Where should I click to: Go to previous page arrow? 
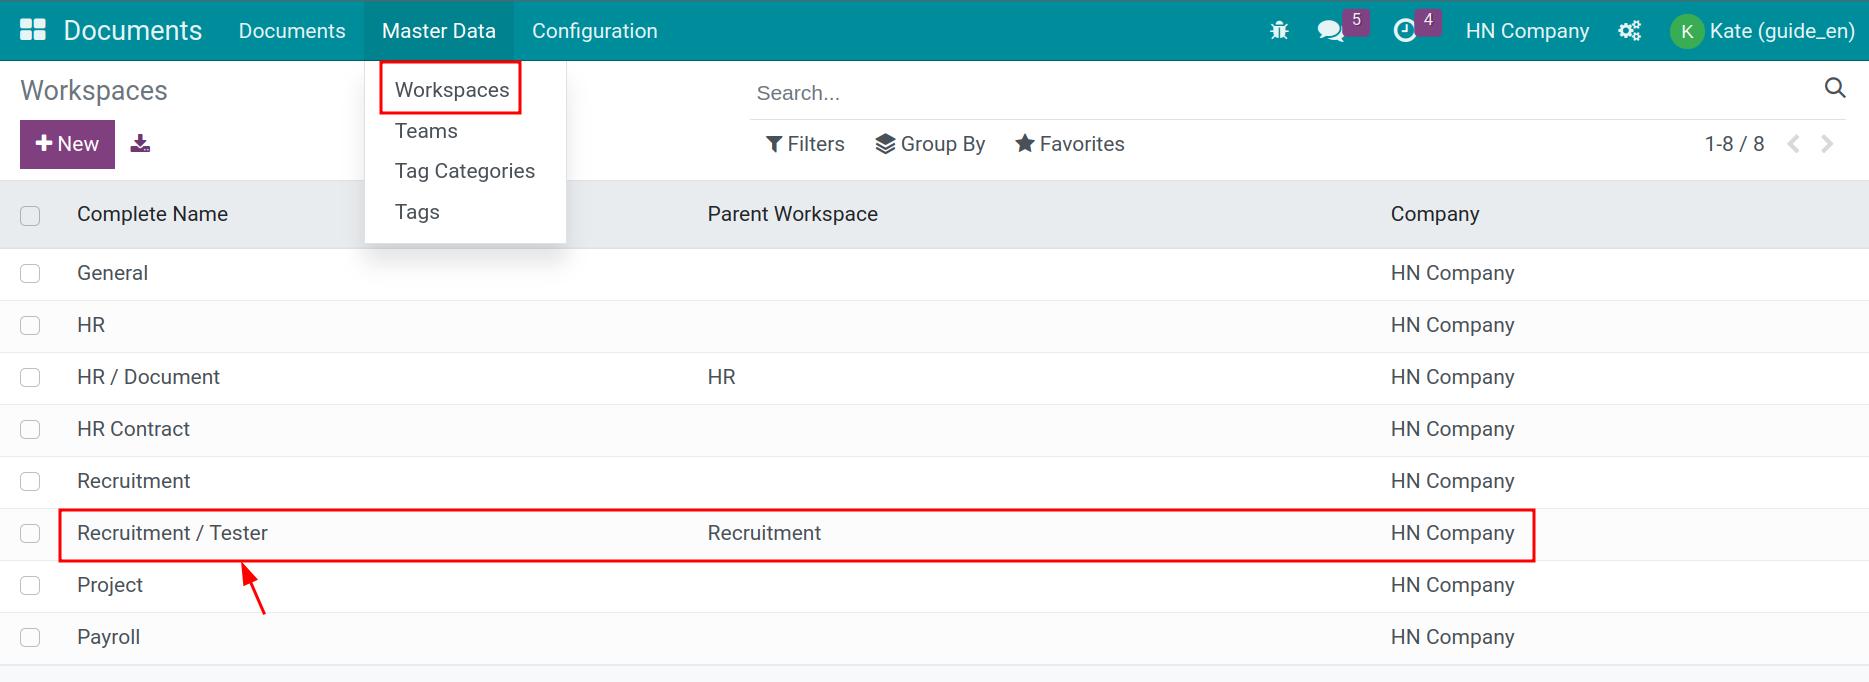[x=1793, y=144]
